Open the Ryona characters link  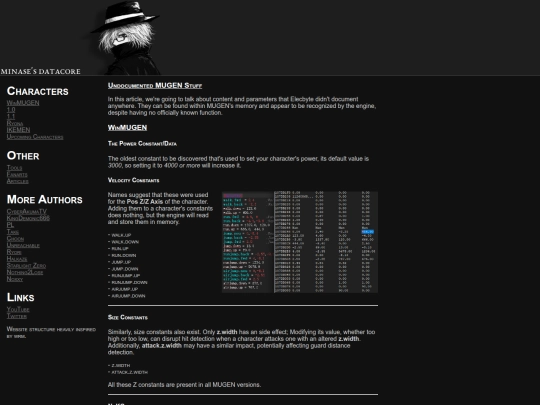point(15,123)
